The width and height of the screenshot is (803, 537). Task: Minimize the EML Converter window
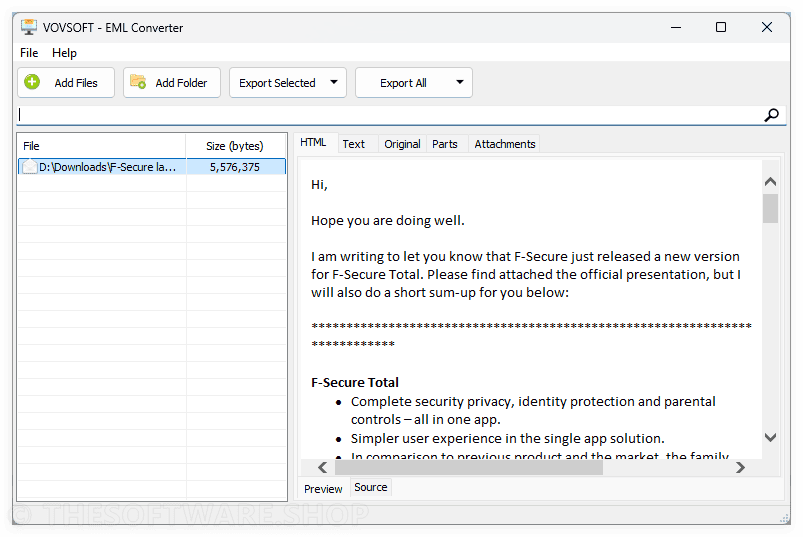(x=676, y=27)
